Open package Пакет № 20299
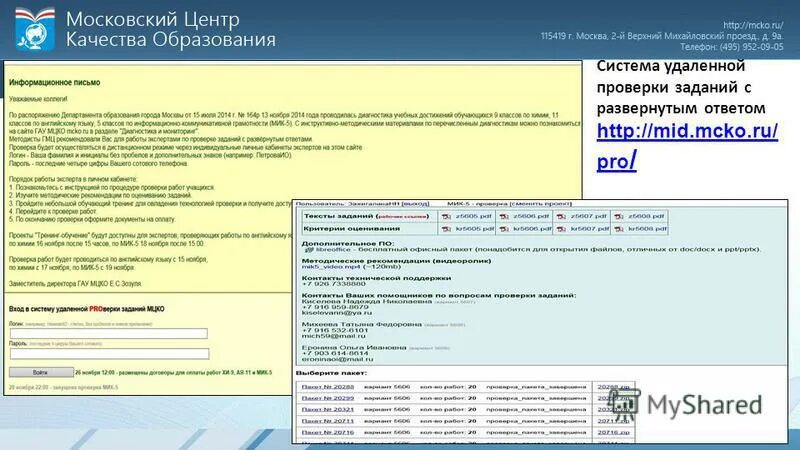This screenshot has height=450, width=800. coord(328,398)
